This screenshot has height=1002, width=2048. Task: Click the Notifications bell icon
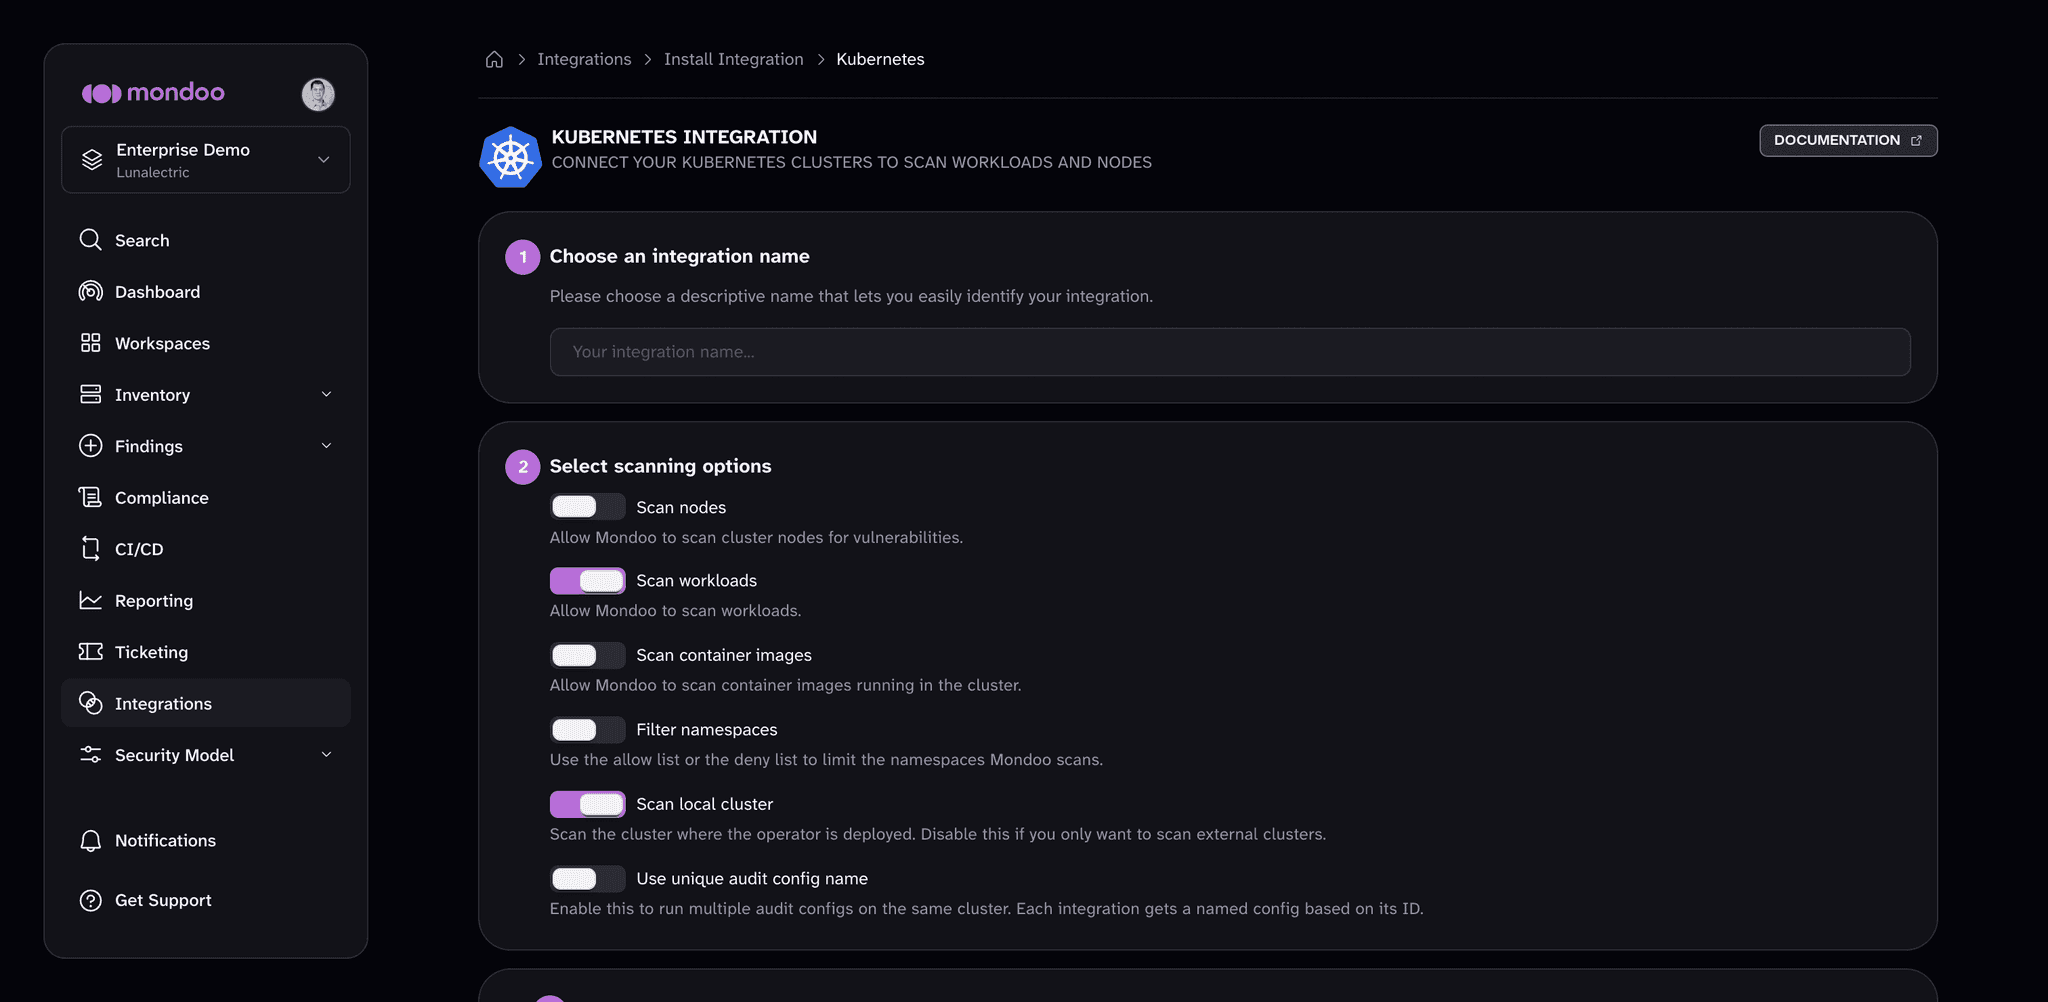[x=91, y=841]
